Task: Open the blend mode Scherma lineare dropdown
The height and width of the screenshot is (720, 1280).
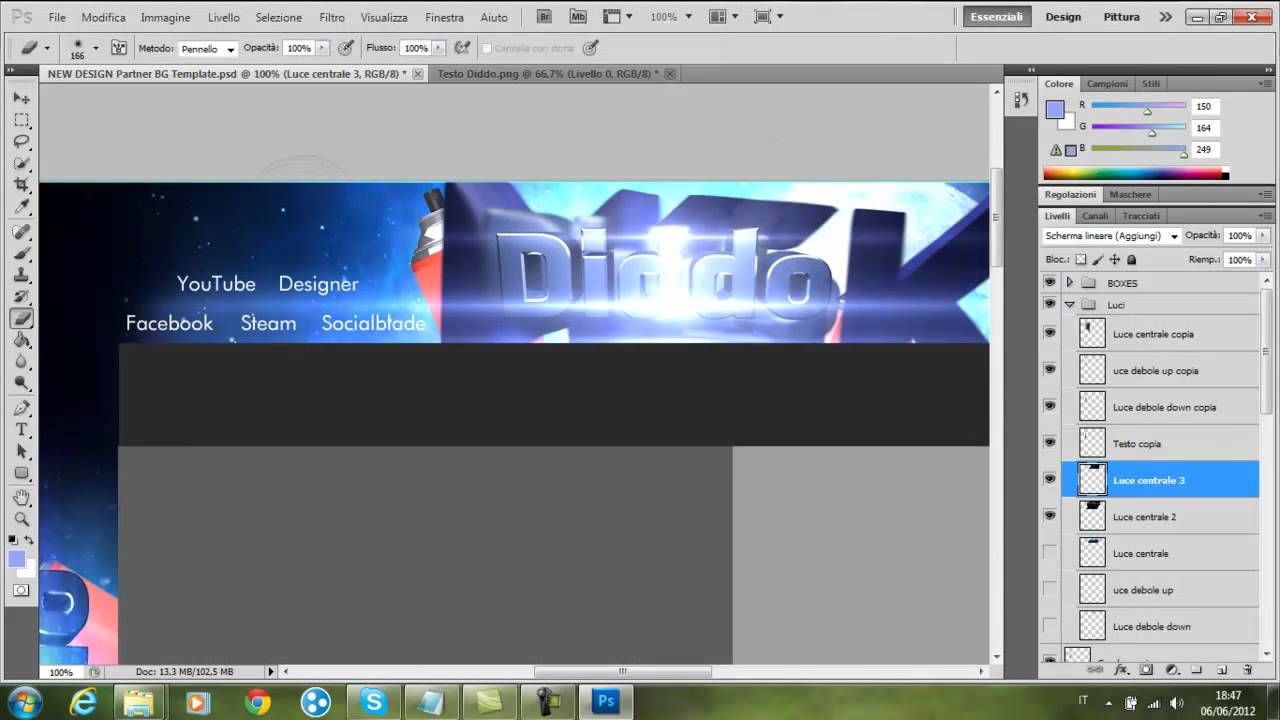Action: coord(1111,236)
